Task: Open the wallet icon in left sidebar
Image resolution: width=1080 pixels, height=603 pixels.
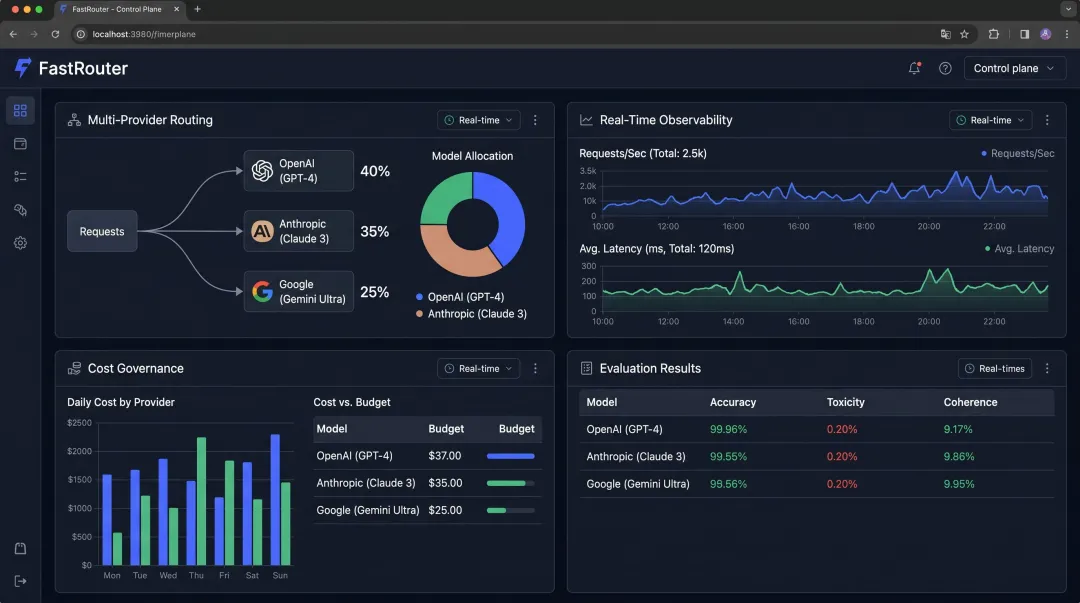Action: 20,143
